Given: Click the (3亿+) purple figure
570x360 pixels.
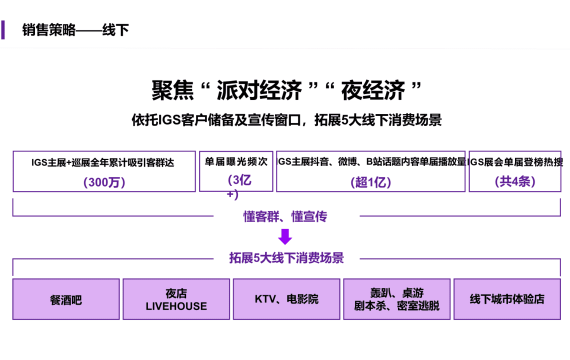Looking at the screenshot, I should tap(238, 186).
